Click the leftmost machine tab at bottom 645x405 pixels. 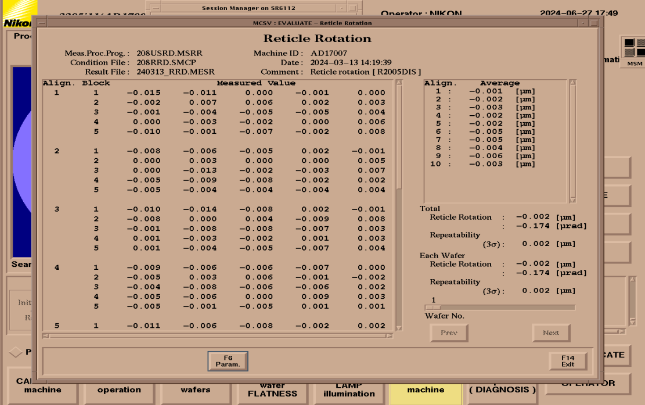click(x=42, y=388)
